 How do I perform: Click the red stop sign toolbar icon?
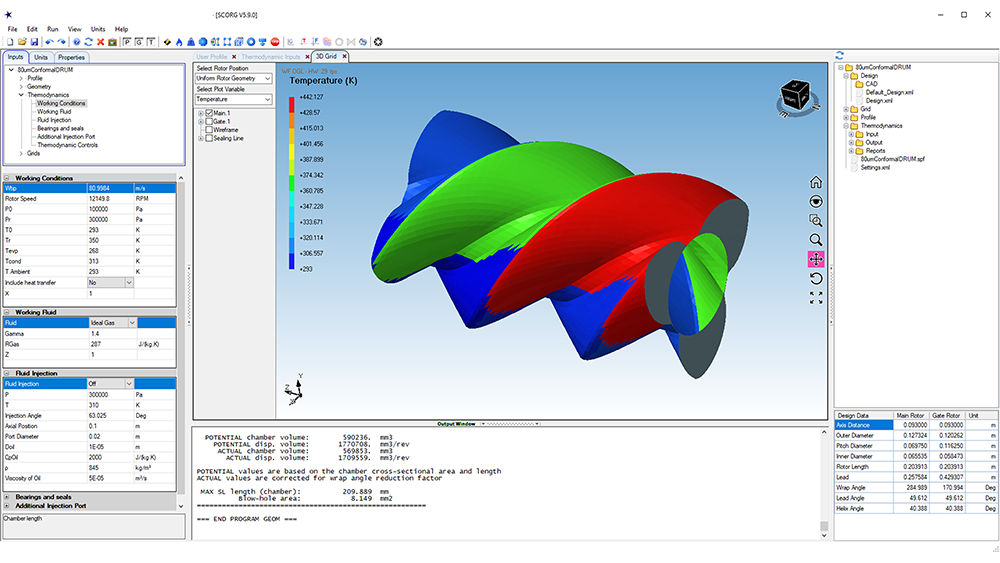(x=275, y=42)
